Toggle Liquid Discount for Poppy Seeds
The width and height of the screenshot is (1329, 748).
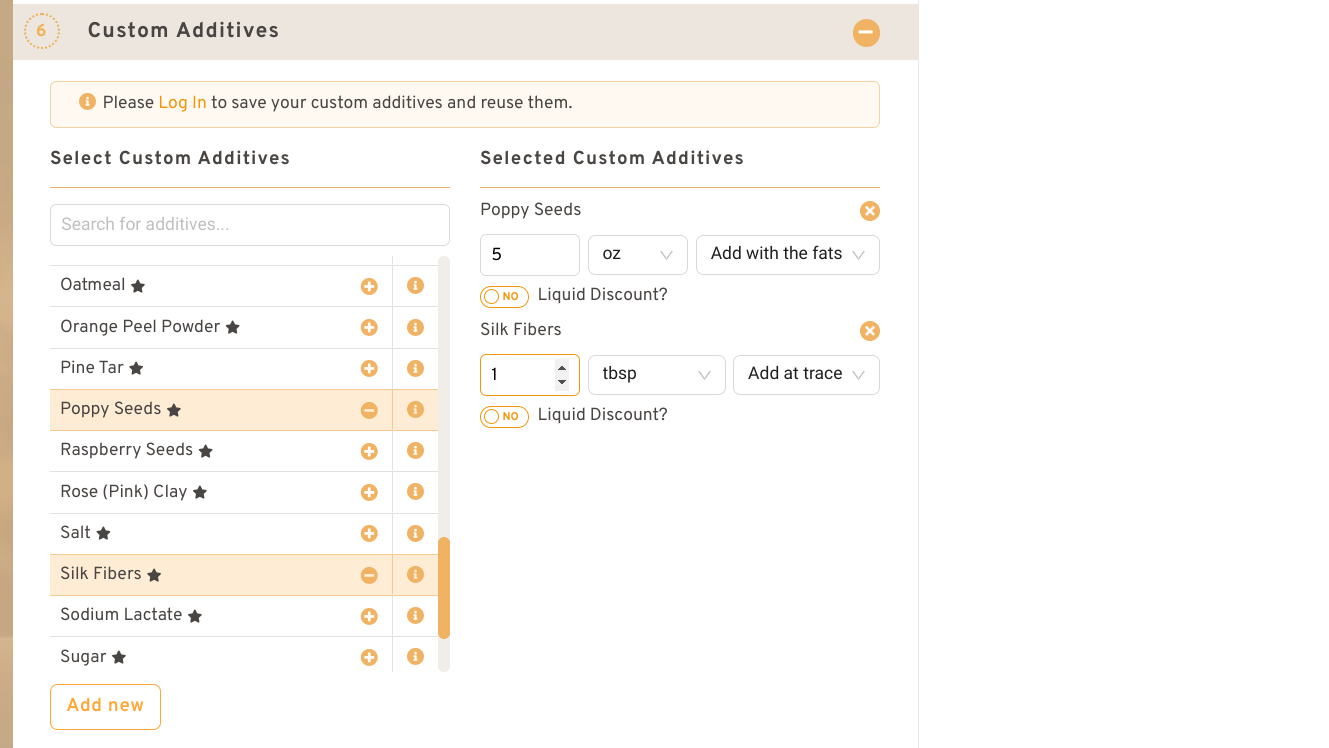click(504, 296)
